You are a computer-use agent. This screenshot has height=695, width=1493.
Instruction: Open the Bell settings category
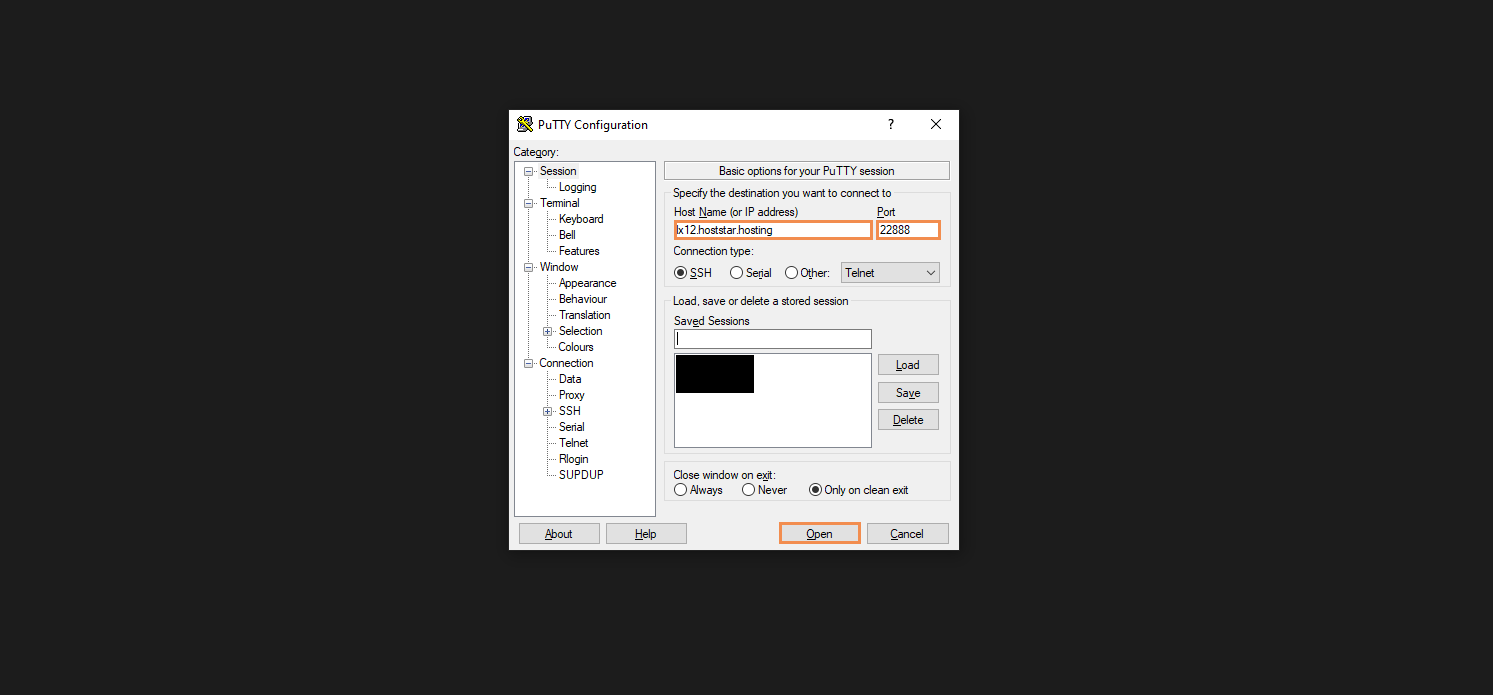pyautogui.click(x=568, y=235)
